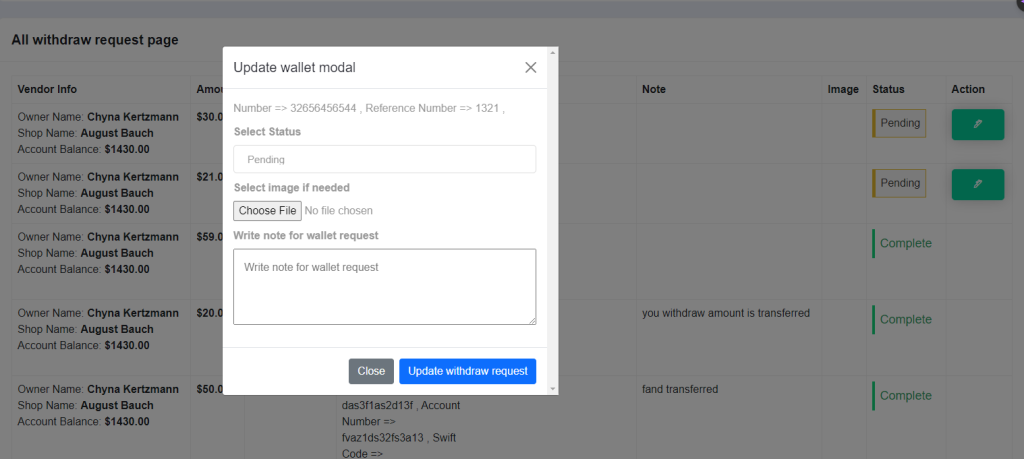This screenshot has width=1024, height=459.
Task: Click the Vendor Info column header
Action: point(47,89)
